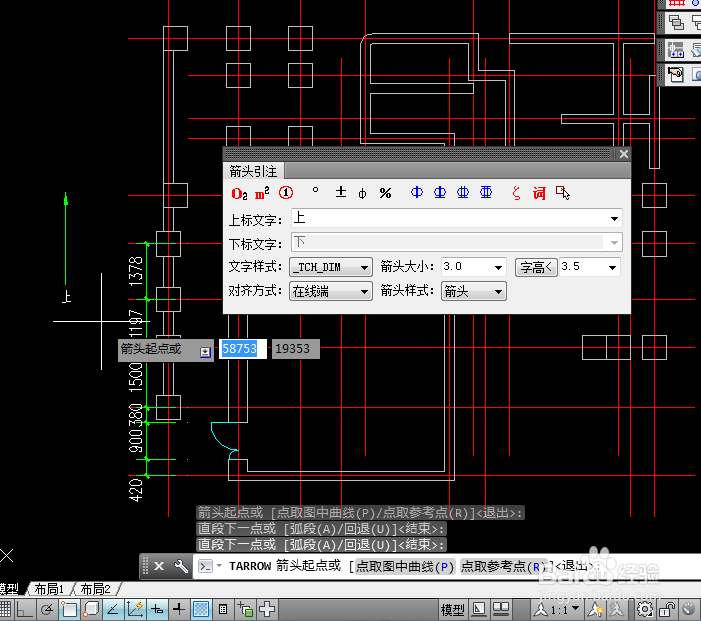Click the 19353 coordinate input box

296,349
